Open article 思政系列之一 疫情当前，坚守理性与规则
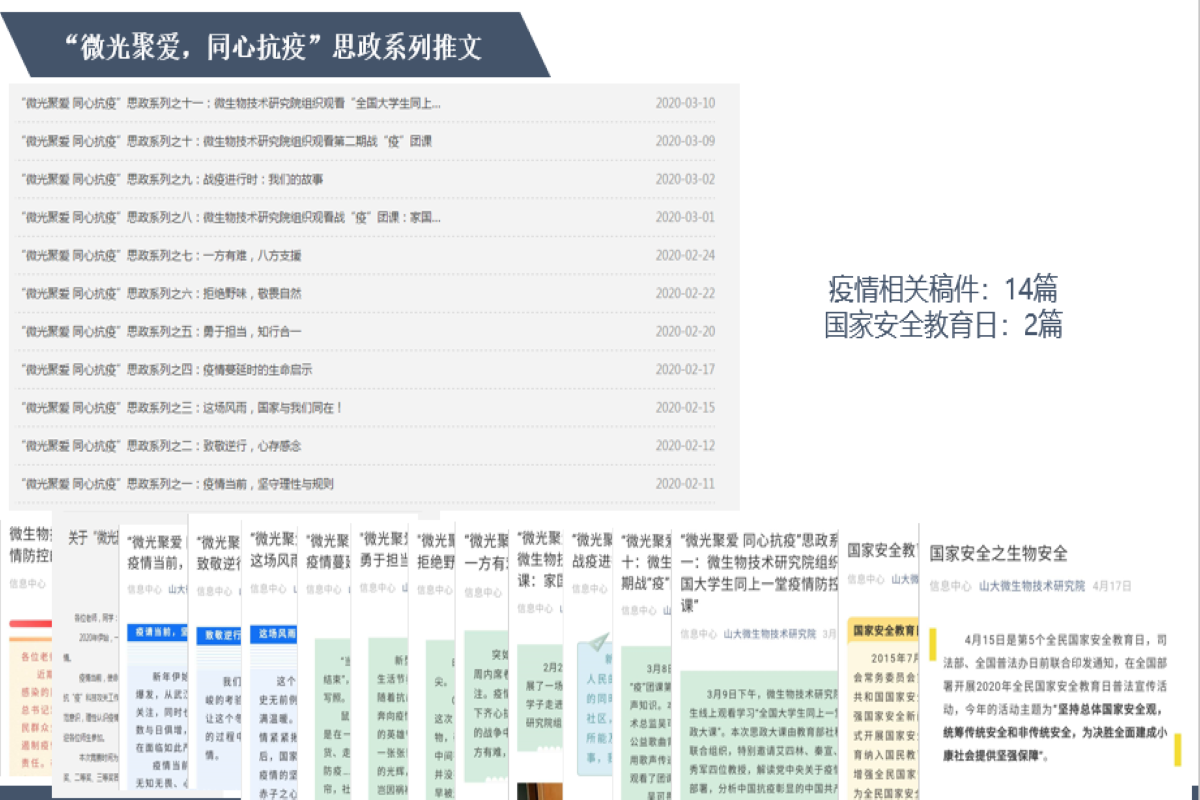1200x800 pixels. pos(177,483)
